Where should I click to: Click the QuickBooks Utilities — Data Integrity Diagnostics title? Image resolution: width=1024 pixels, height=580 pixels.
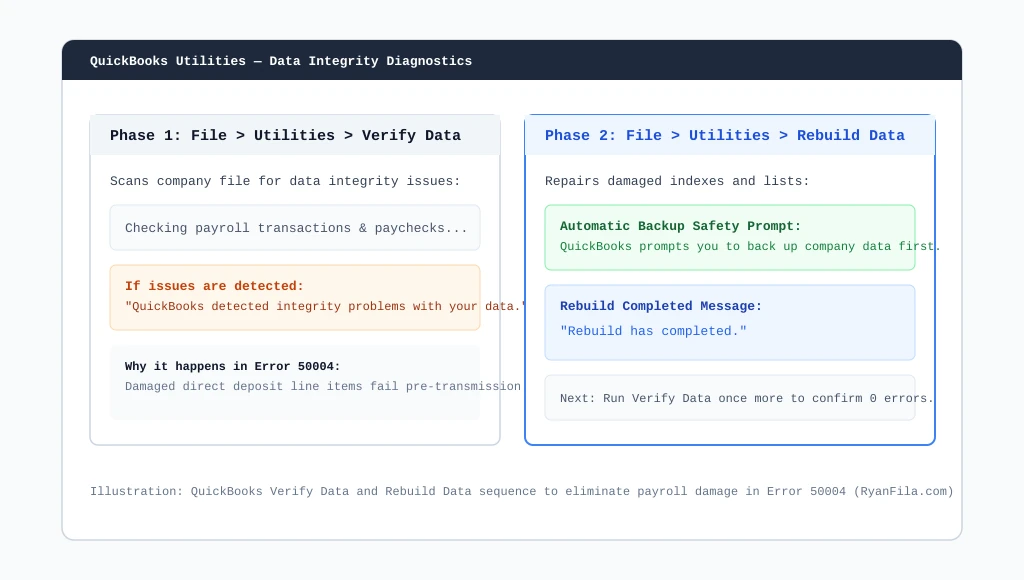[281, 61]
